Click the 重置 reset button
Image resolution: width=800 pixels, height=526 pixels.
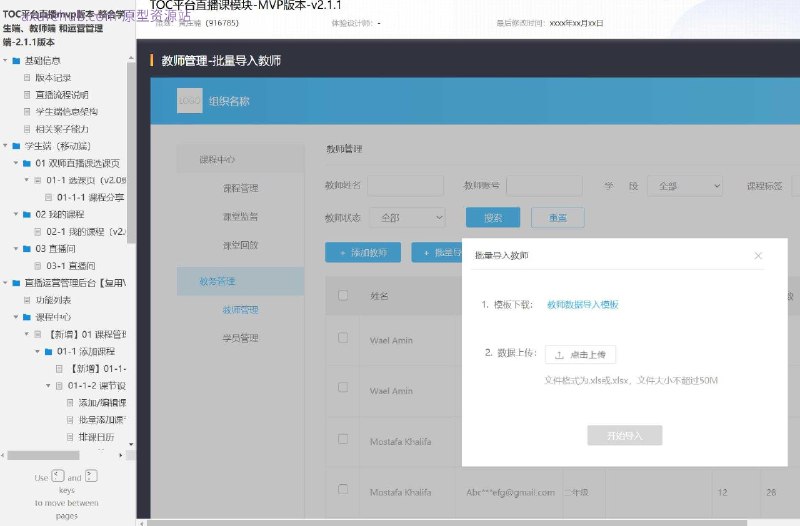pos(558,218)
